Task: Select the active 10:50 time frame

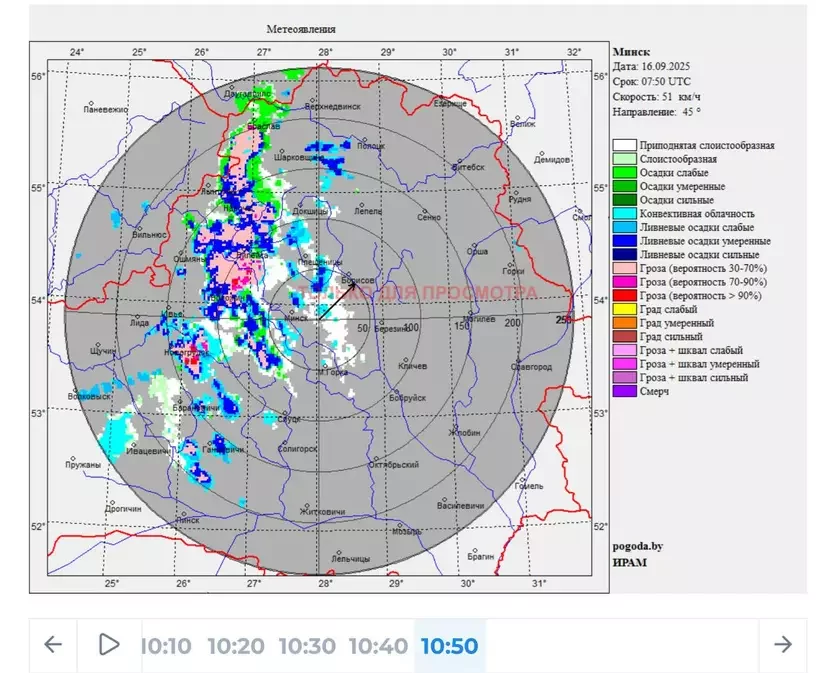Action: click(450, 646)
